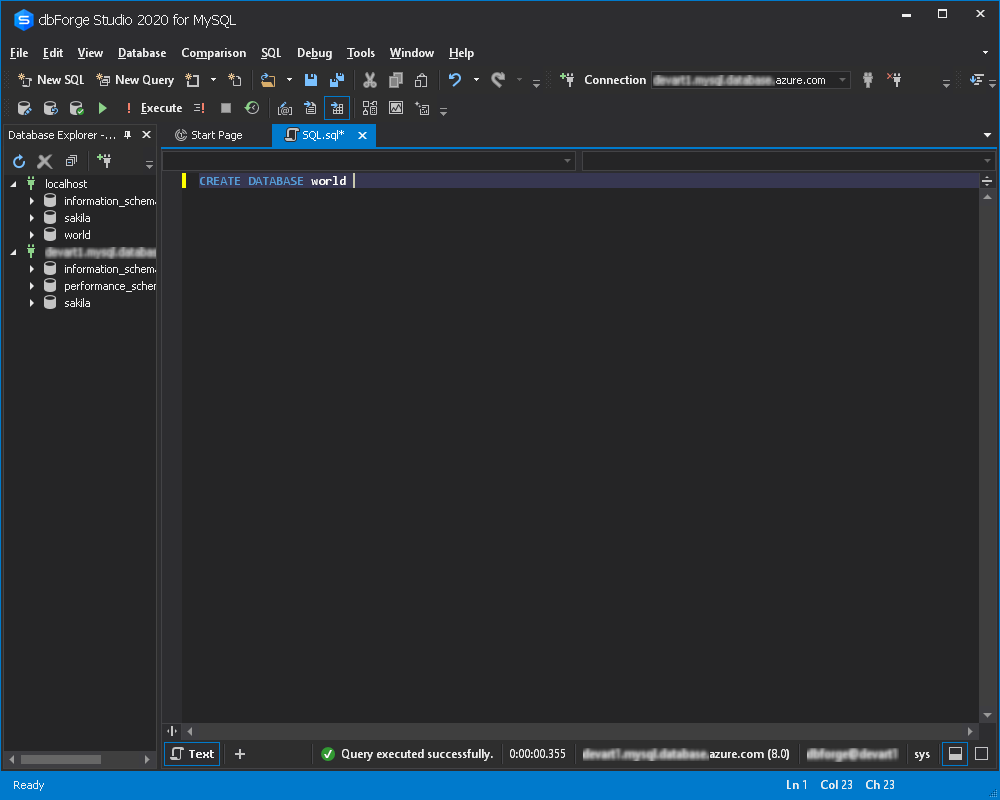
Task: Click the Disconnect plug icon with red X
Action: point(894,80)
